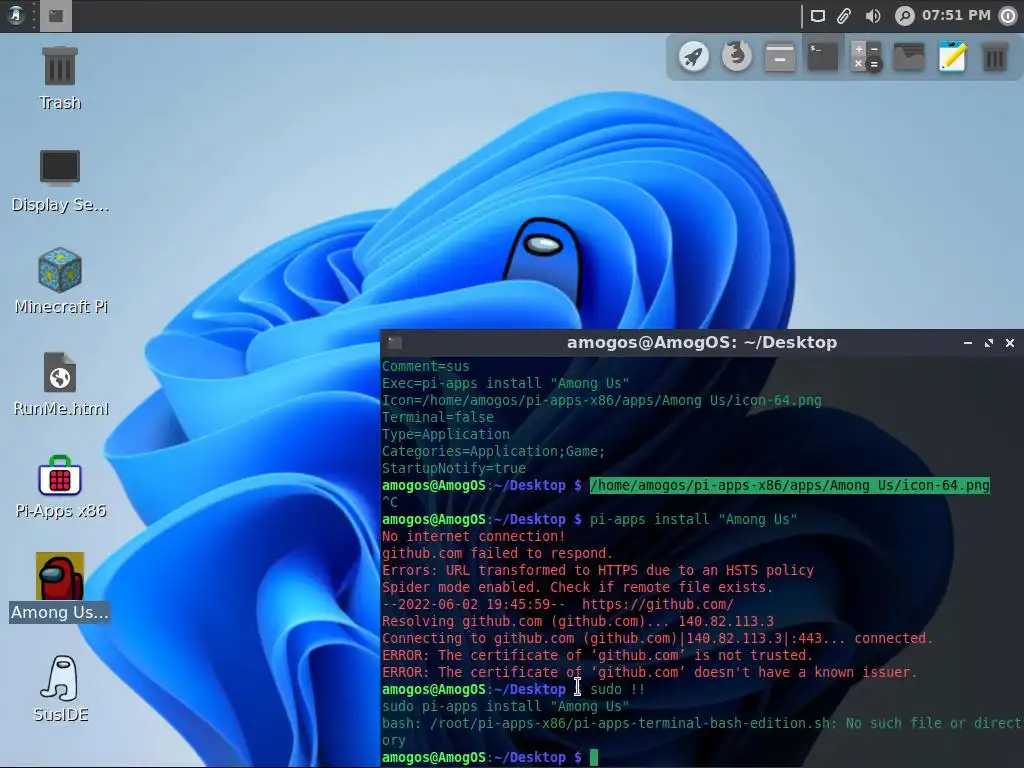This screenshot has width=1024, height=768.
Task: Open the display tray icon
Action: click(818, 16)
